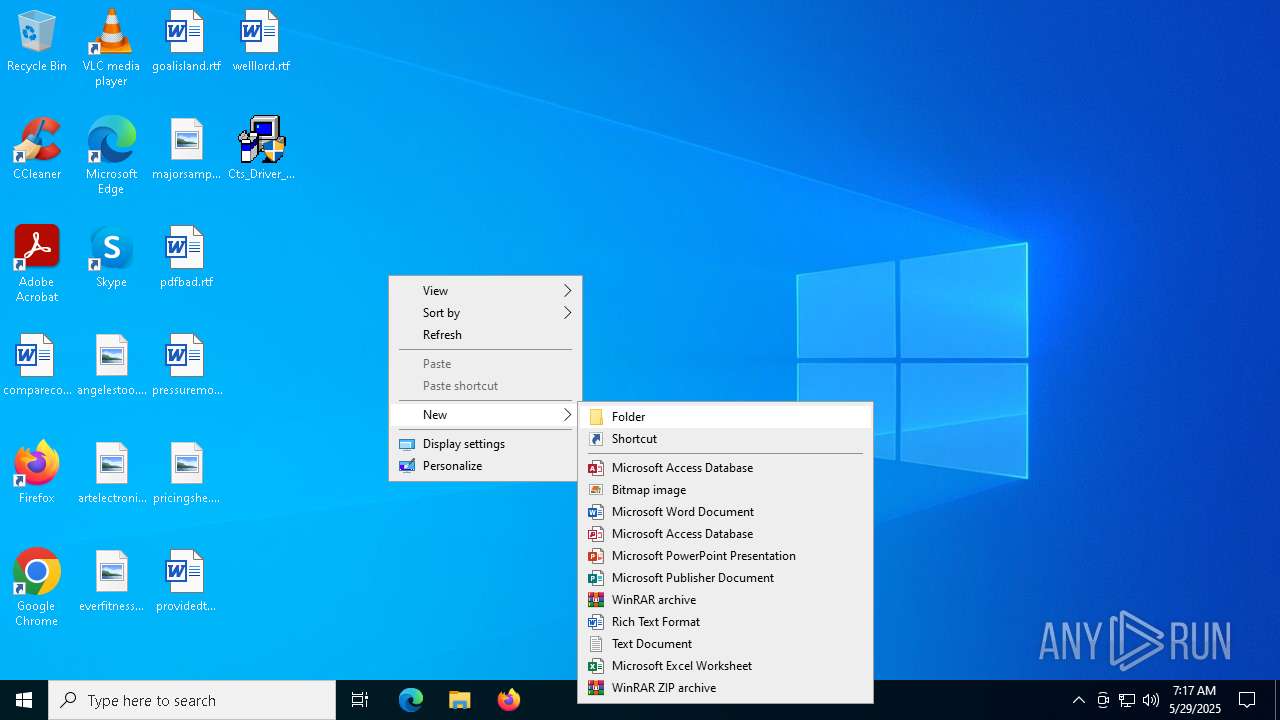Create new Microsoft Word Document
Viewport: 1280px width, 720px height.
pyautogui.click(x=725, y=512)
